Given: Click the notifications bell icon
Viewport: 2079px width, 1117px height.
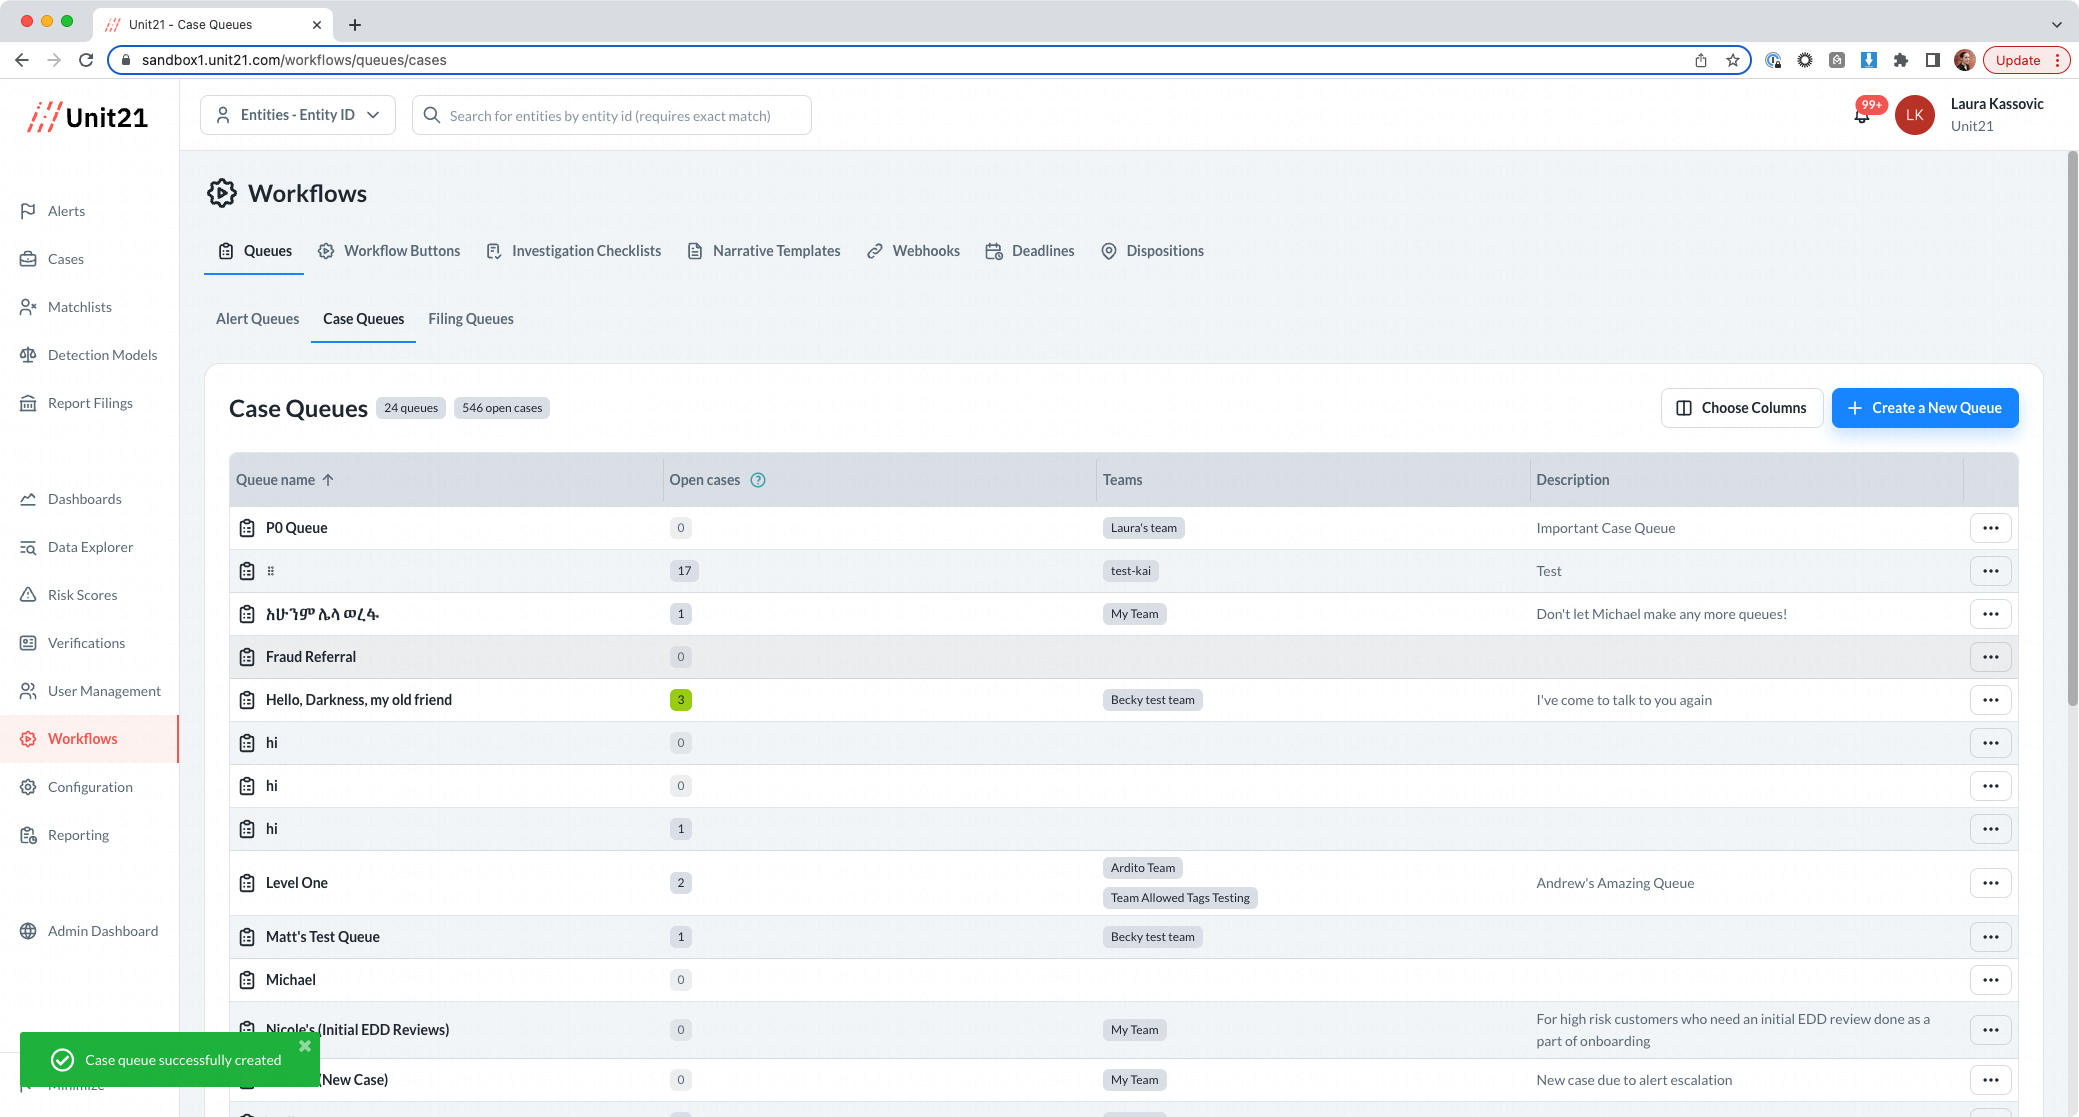Looking at the screenshot, I should 1862,116.
